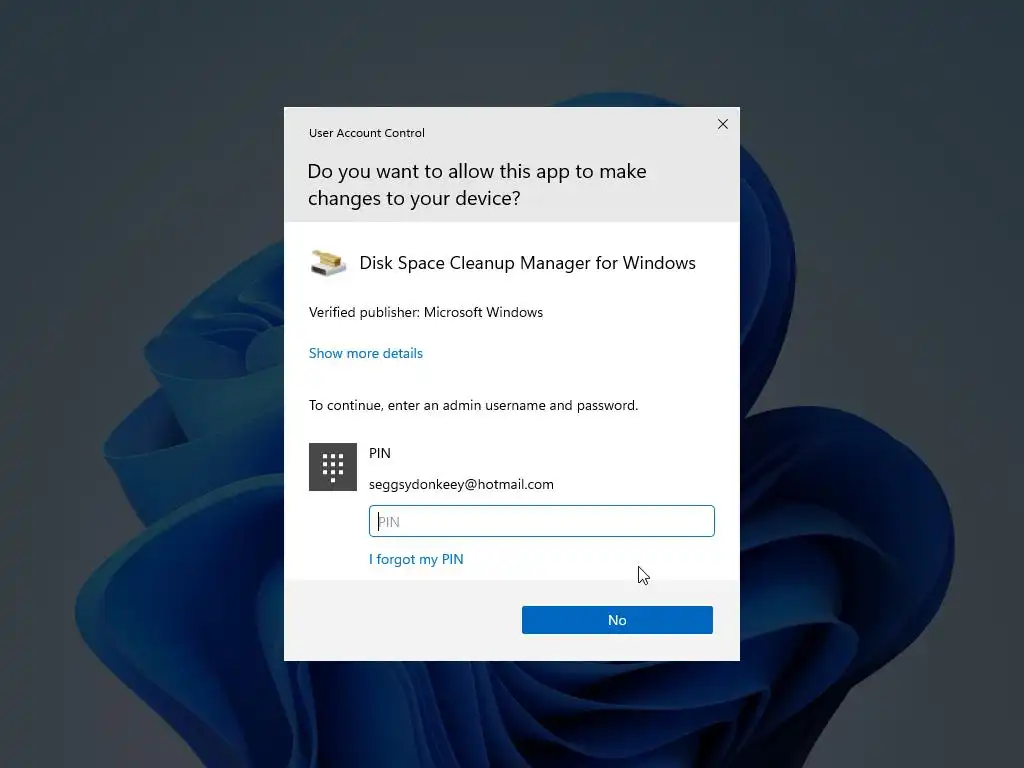
Task: Click the I forgot my PIN link
Action: (416, 559)
